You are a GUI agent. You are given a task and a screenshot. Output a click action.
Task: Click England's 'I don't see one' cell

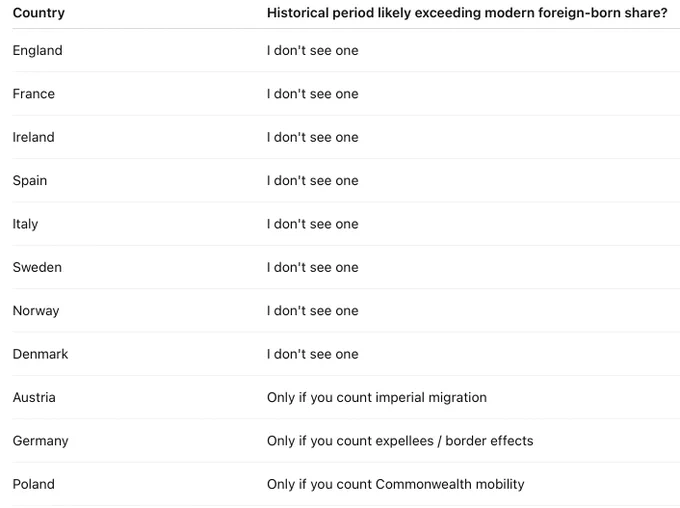pyautogui.click(x=313, y=50)
